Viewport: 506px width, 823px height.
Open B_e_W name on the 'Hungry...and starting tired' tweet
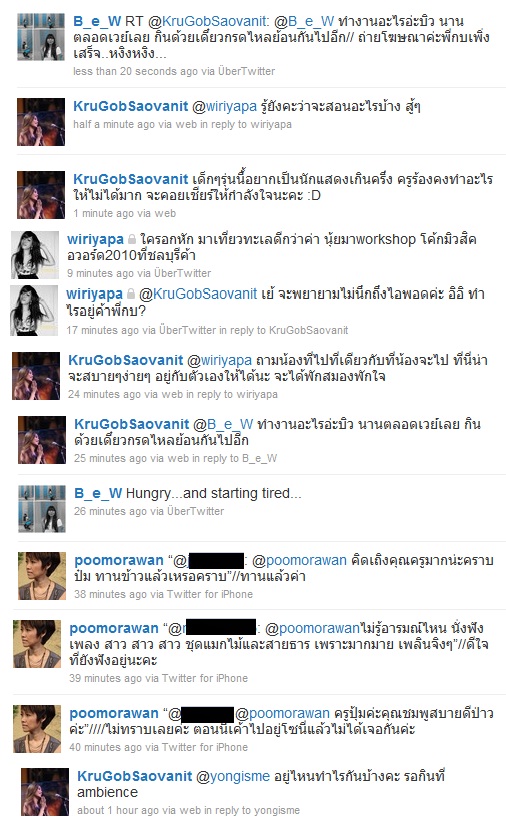click(x=98, y=493)
